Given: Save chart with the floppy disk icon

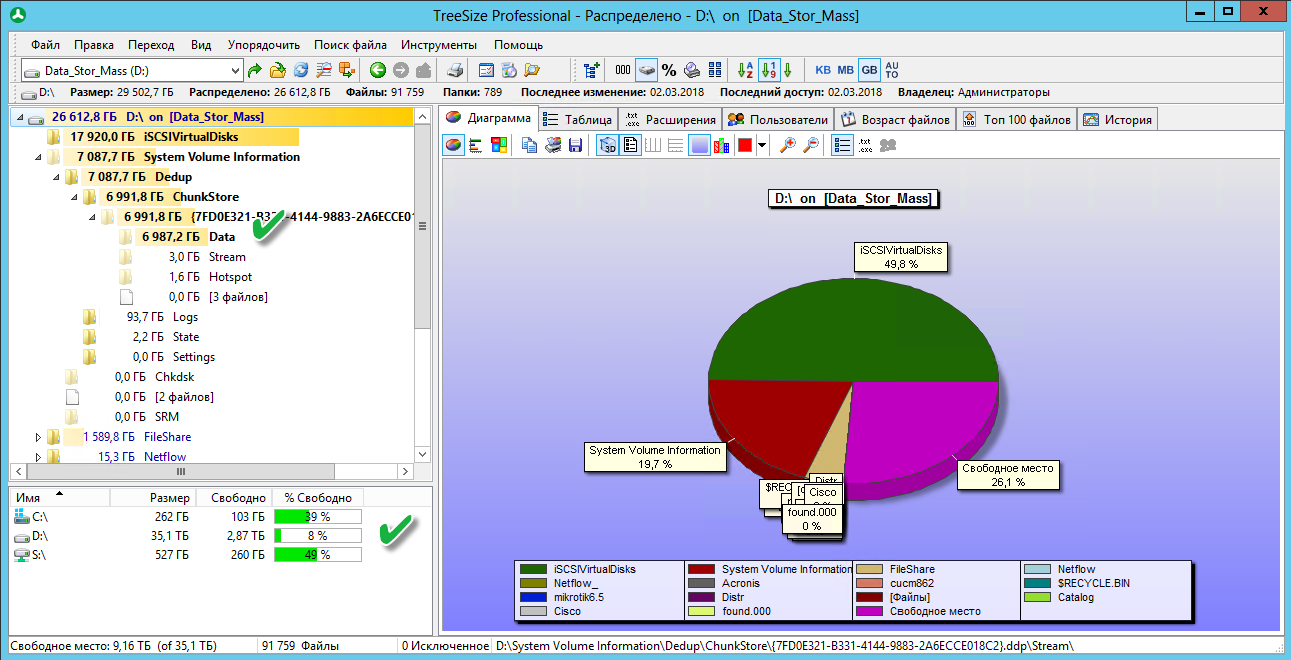Looking at the screenshot, I should pyautogui.click(x=576, y=145).
